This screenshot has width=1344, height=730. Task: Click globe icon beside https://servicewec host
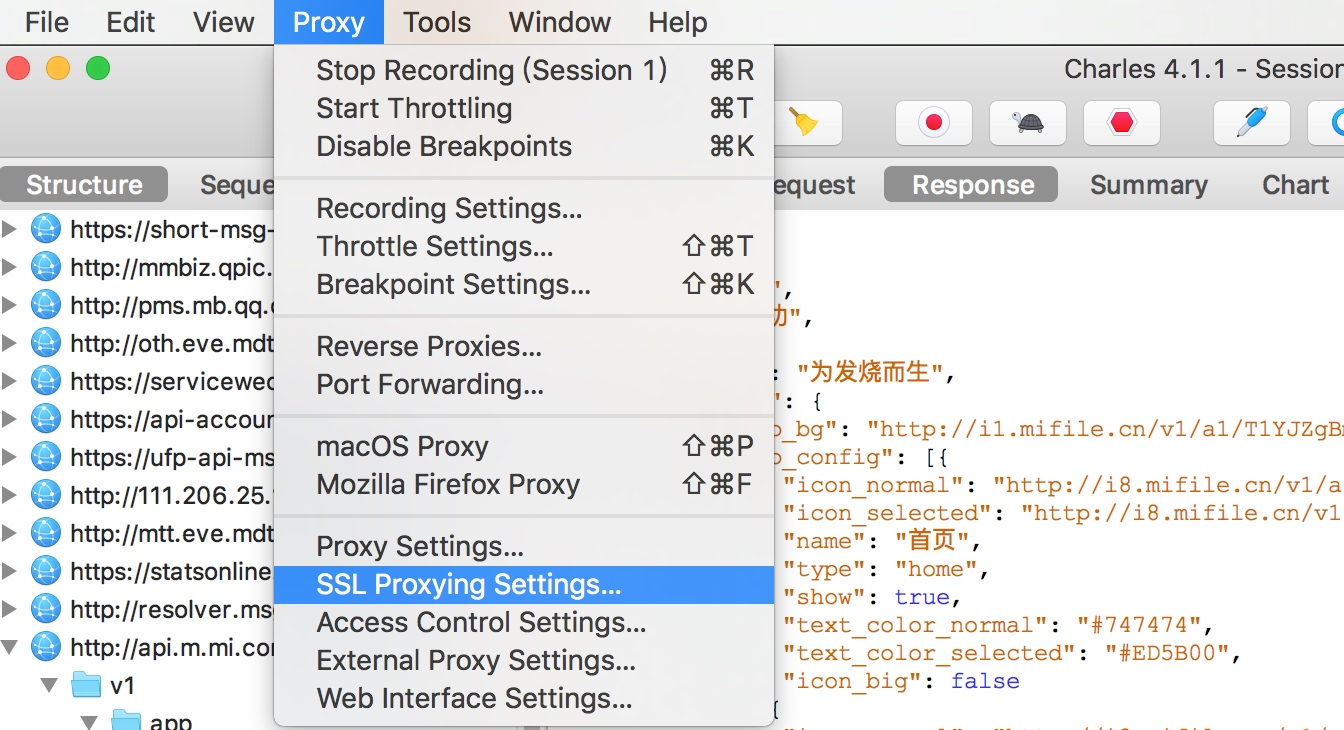[x=46, y=382]
